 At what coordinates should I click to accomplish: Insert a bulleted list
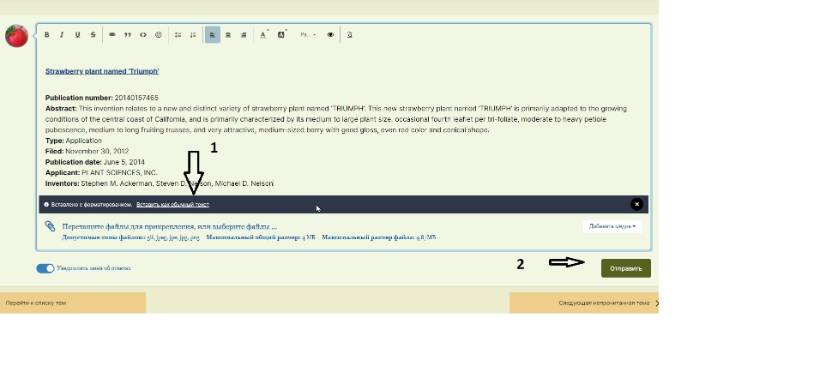point(178,35)
